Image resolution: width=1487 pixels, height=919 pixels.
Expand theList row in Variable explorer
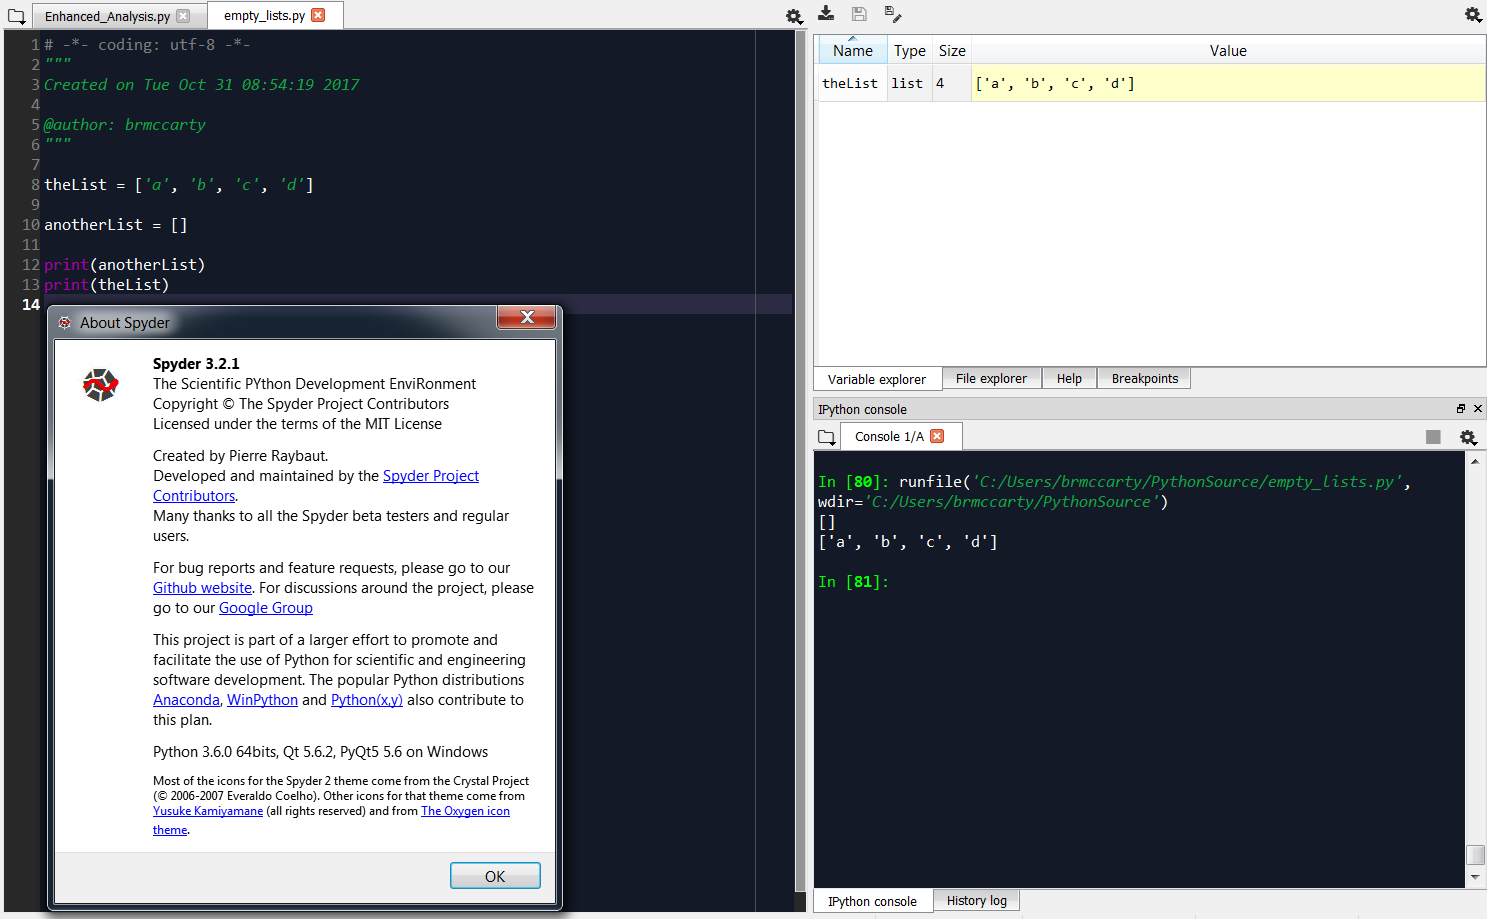(851, 83)
